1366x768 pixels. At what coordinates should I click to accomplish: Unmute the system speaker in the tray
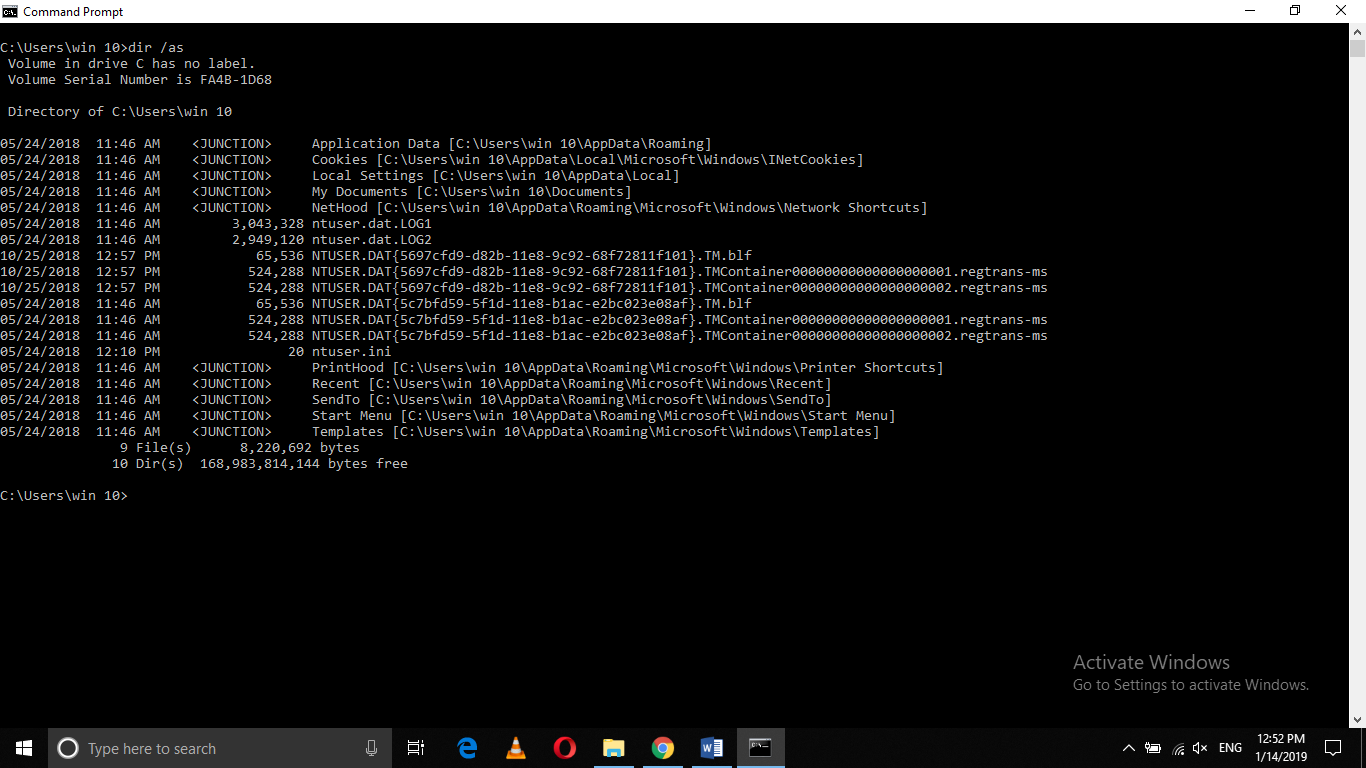(x=1199, y=747)
